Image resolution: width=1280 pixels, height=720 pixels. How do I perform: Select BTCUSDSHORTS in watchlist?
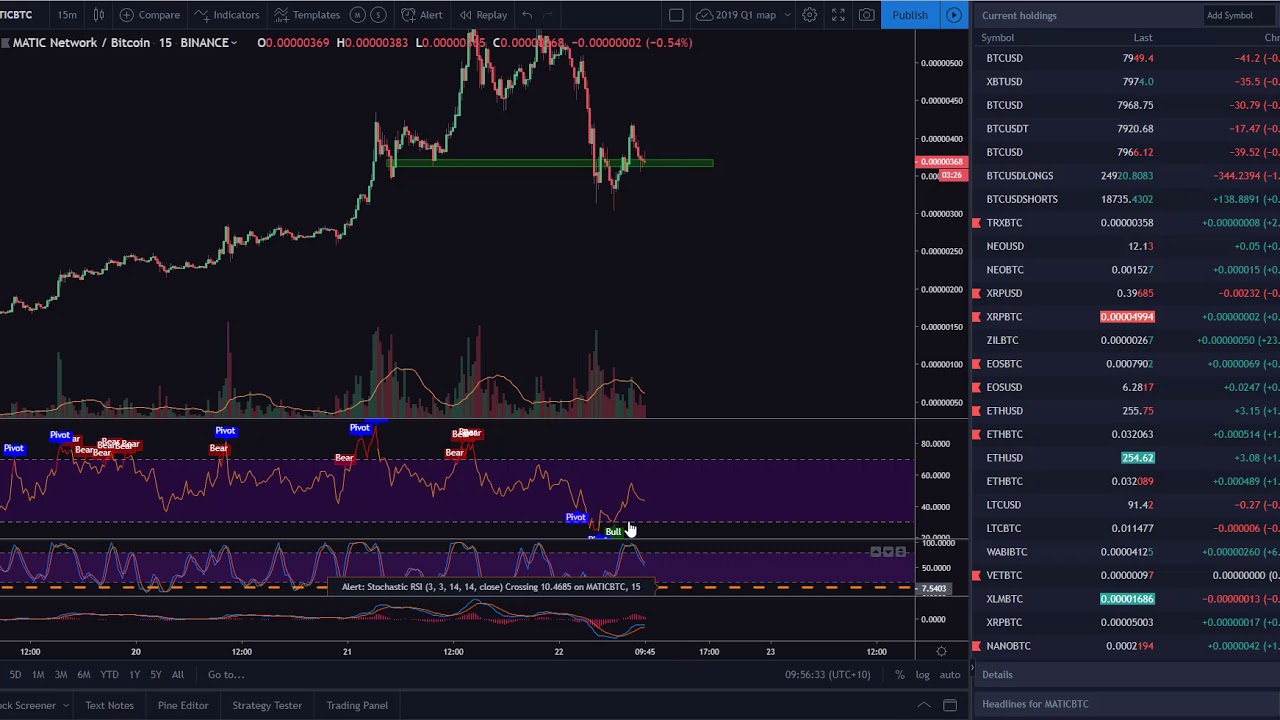click(1127, 199)
